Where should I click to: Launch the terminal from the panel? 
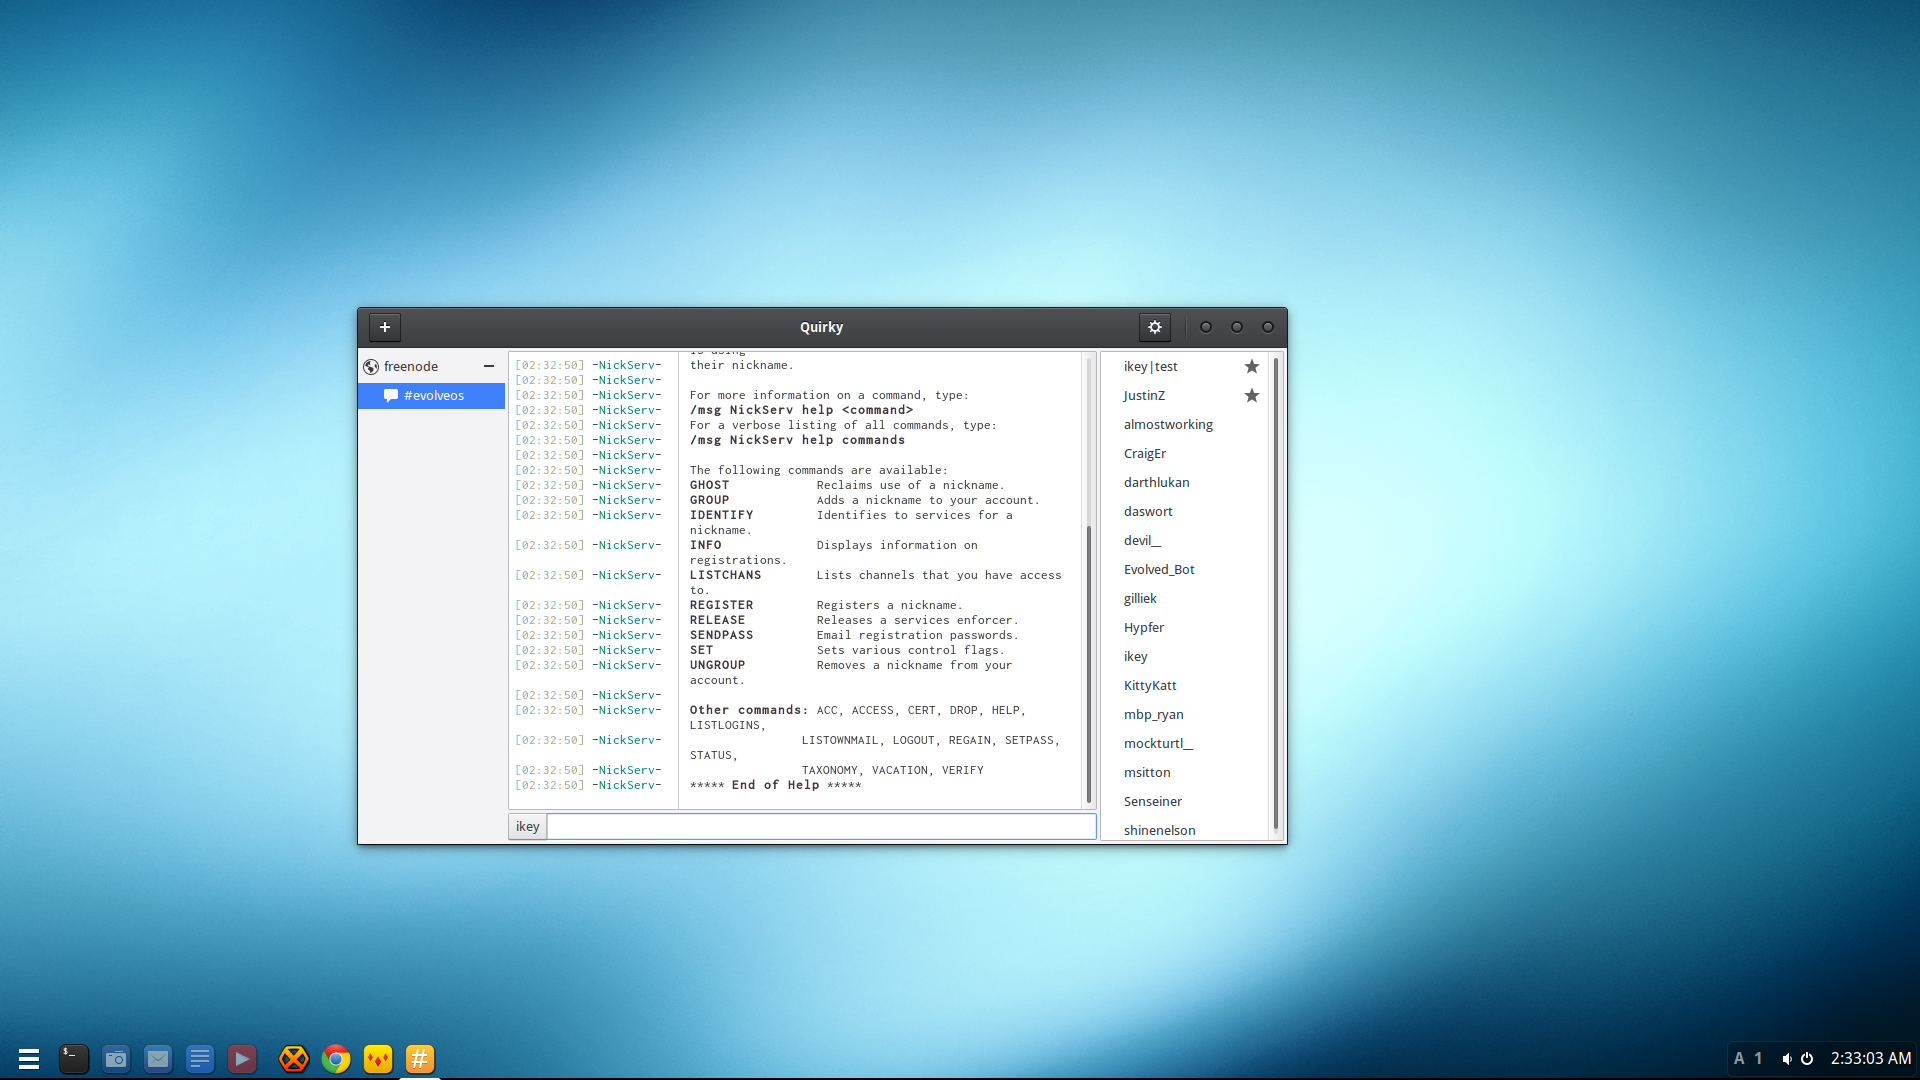[73, 1058]
